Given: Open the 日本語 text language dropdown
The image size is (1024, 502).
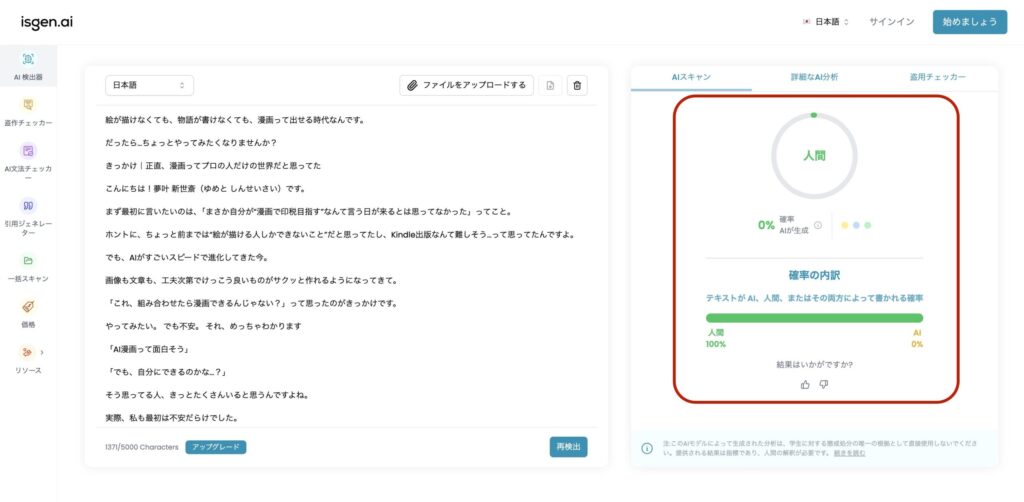Looking at the screenshot, I should pyautogui.click(x=149, y=86).
